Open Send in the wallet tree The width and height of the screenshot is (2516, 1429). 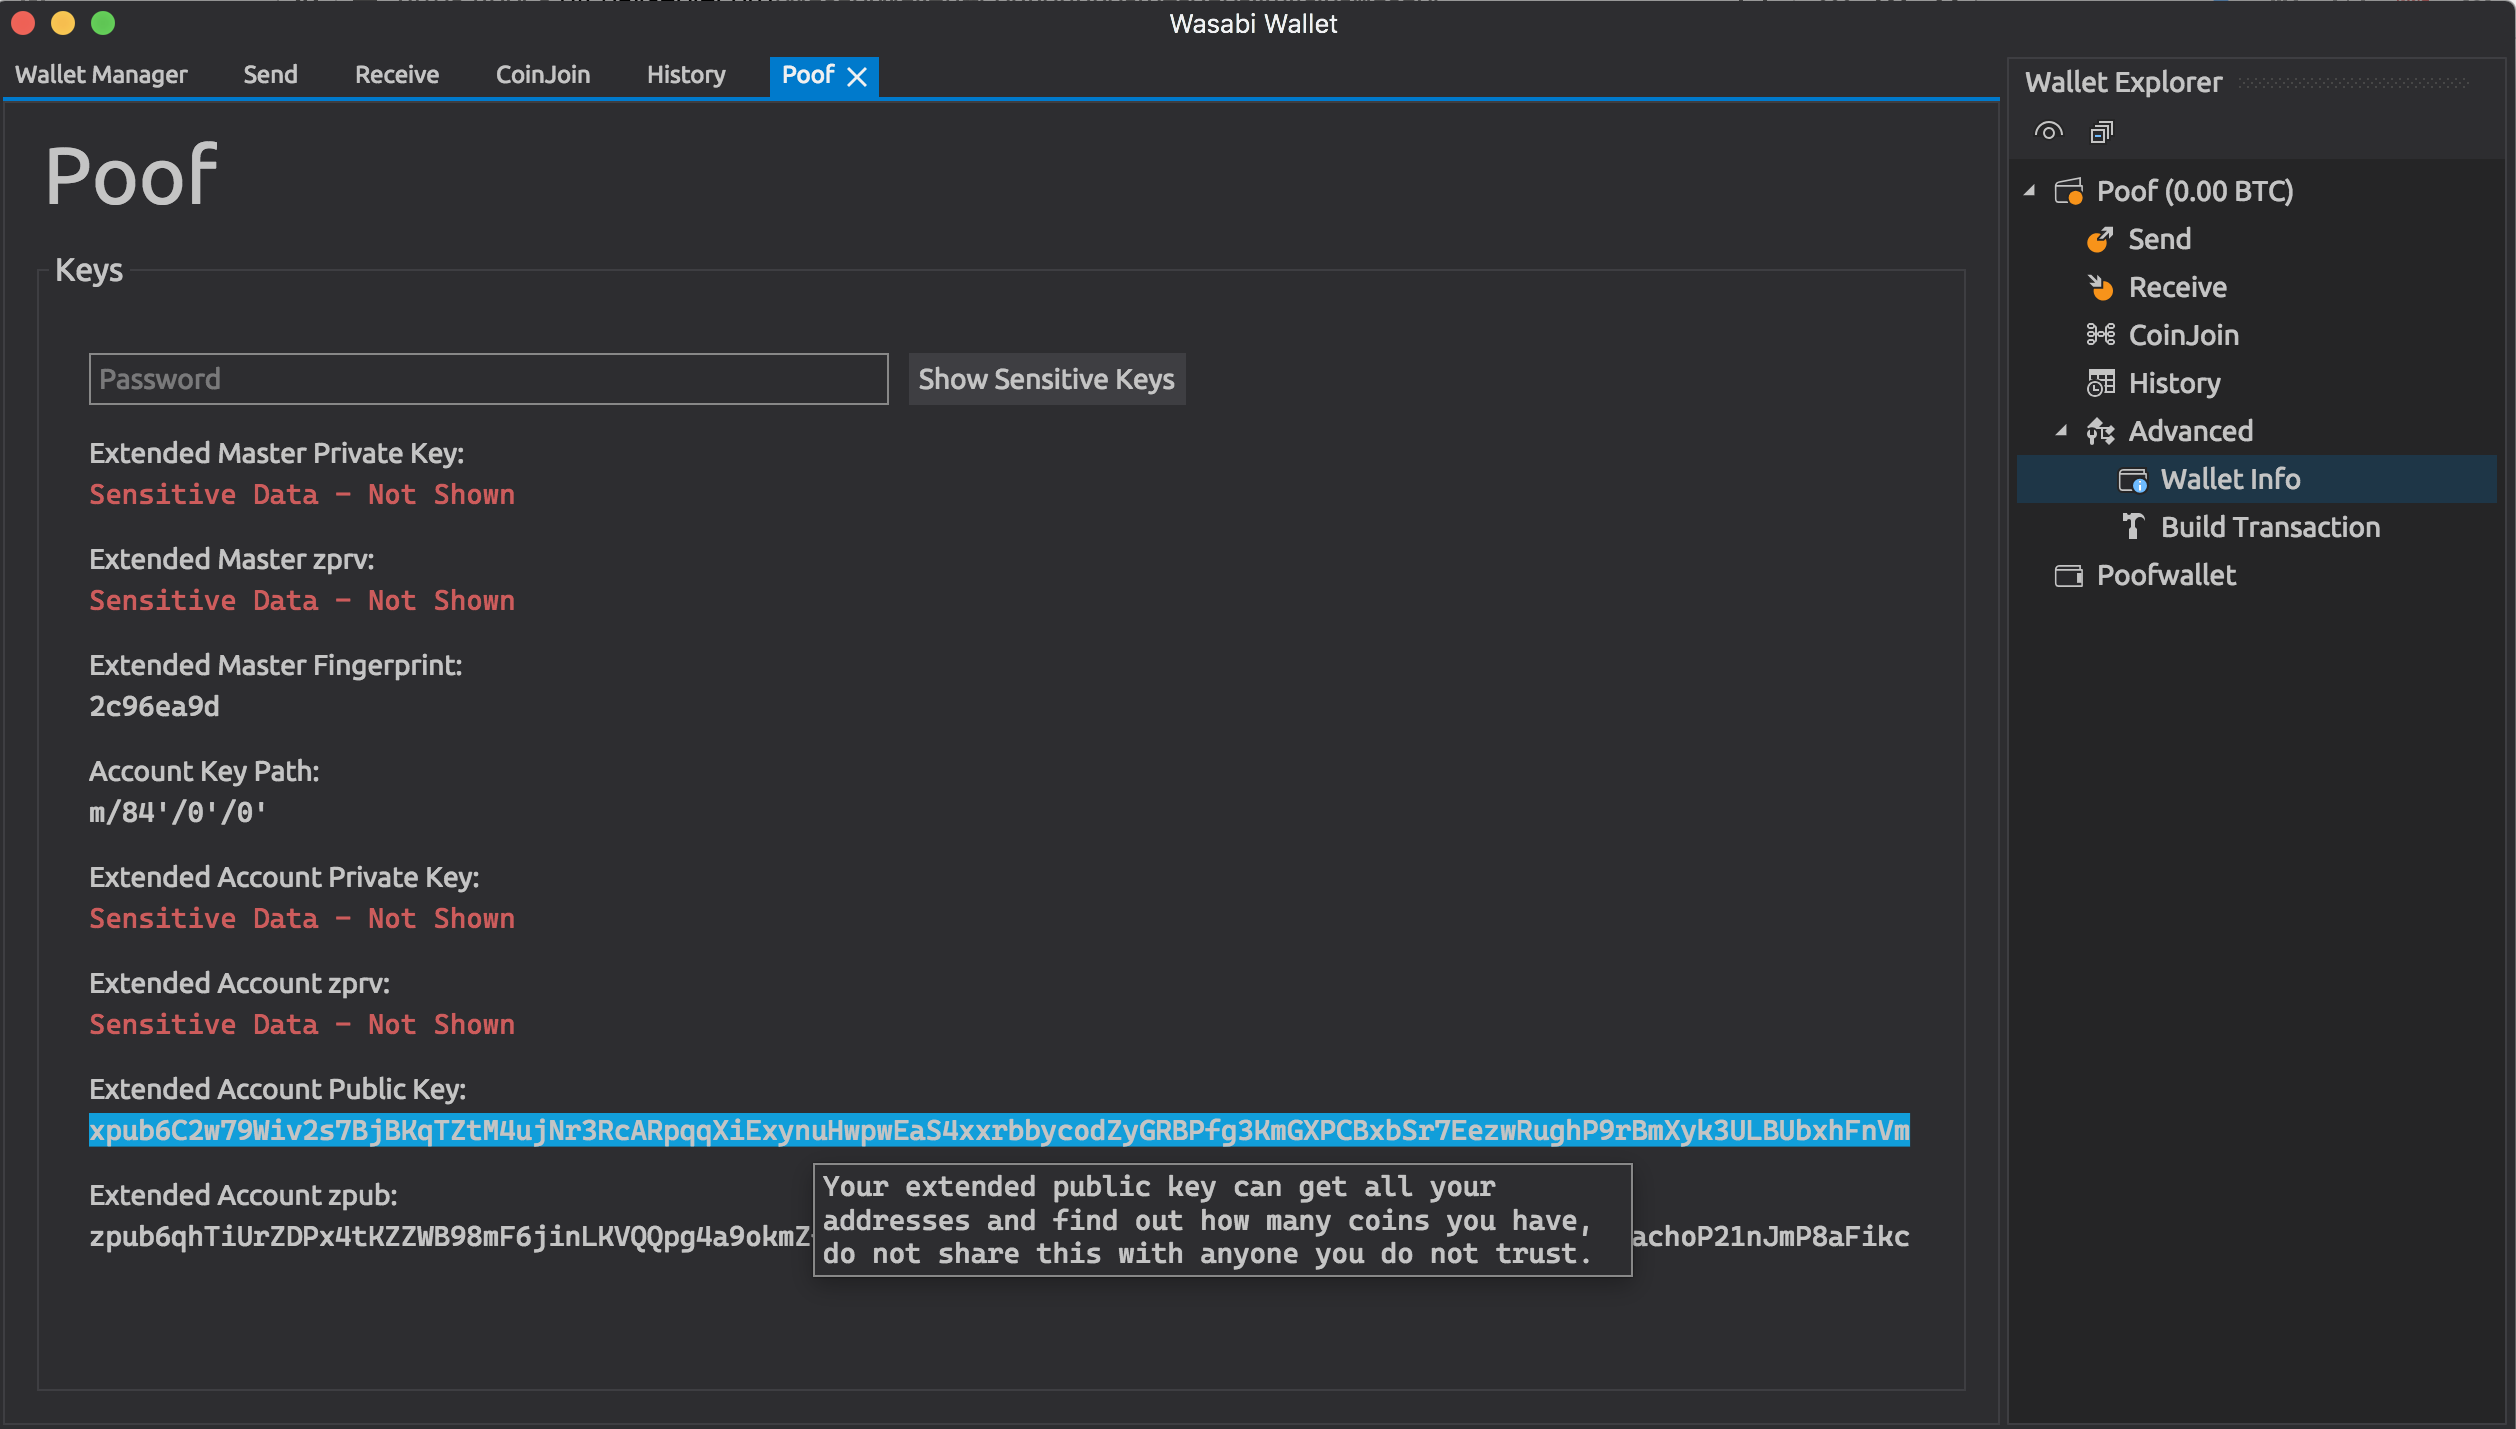pyautogui.click(x=2159, y=239)
